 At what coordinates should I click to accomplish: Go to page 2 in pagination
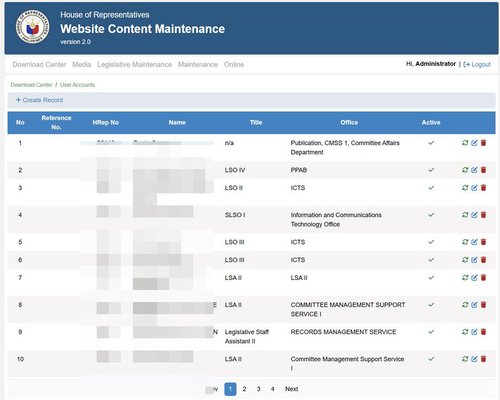click(244, 389)
